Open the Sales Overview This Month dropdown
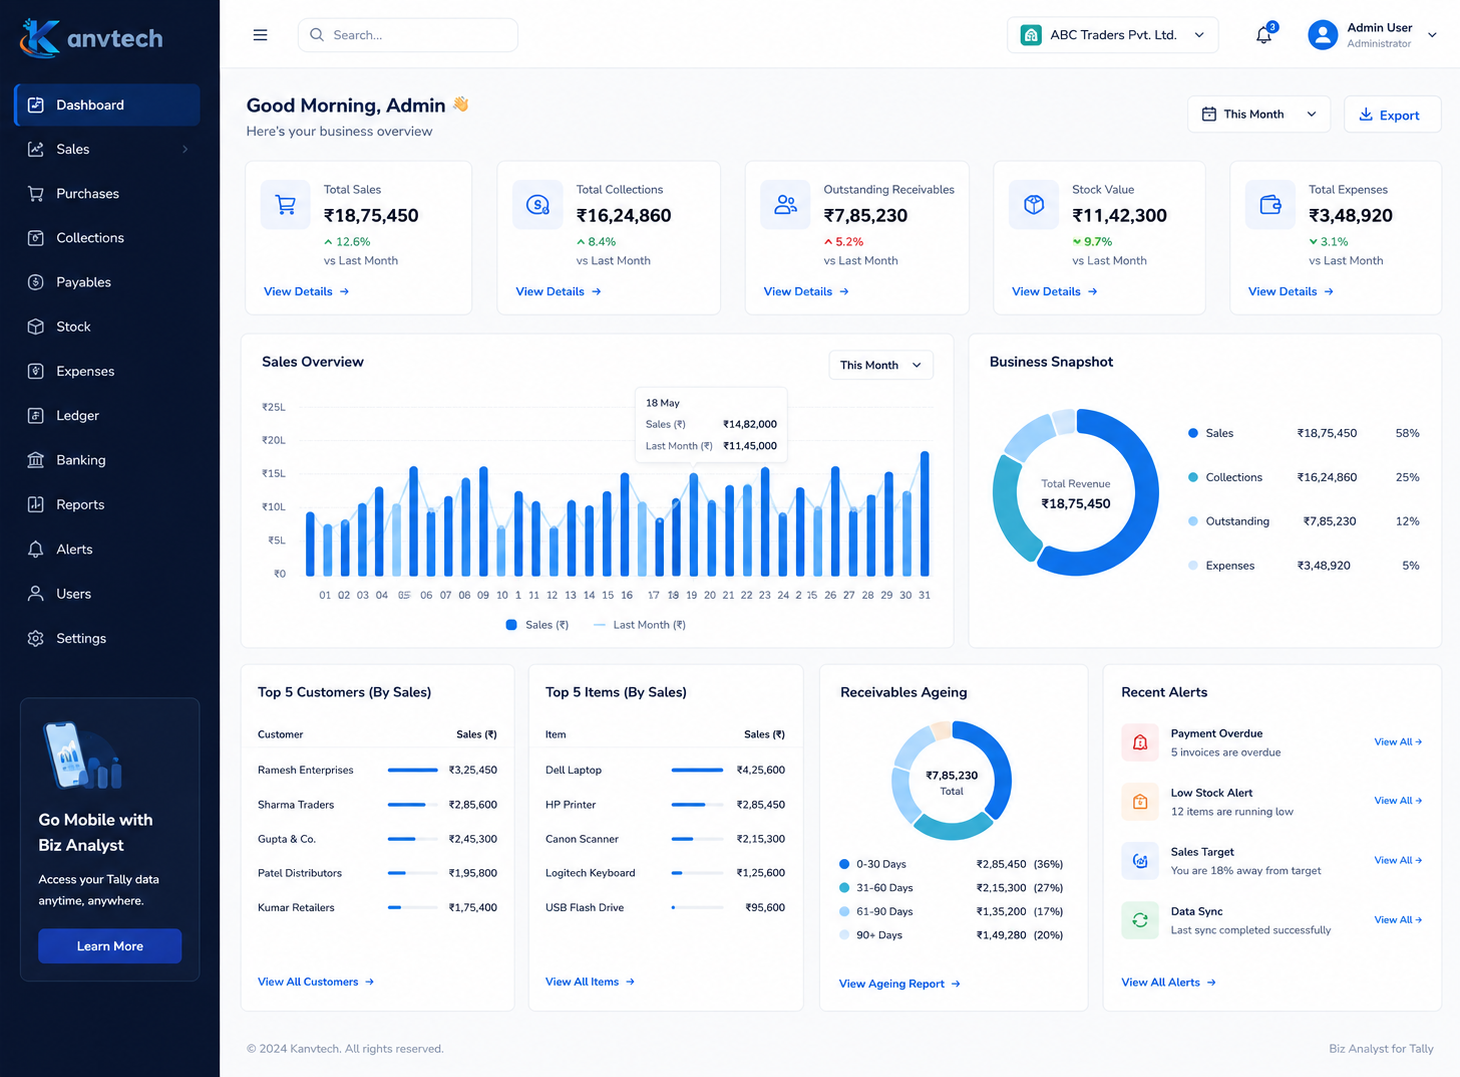This screenshot has width=1460, height=1077. click(881, 365)
